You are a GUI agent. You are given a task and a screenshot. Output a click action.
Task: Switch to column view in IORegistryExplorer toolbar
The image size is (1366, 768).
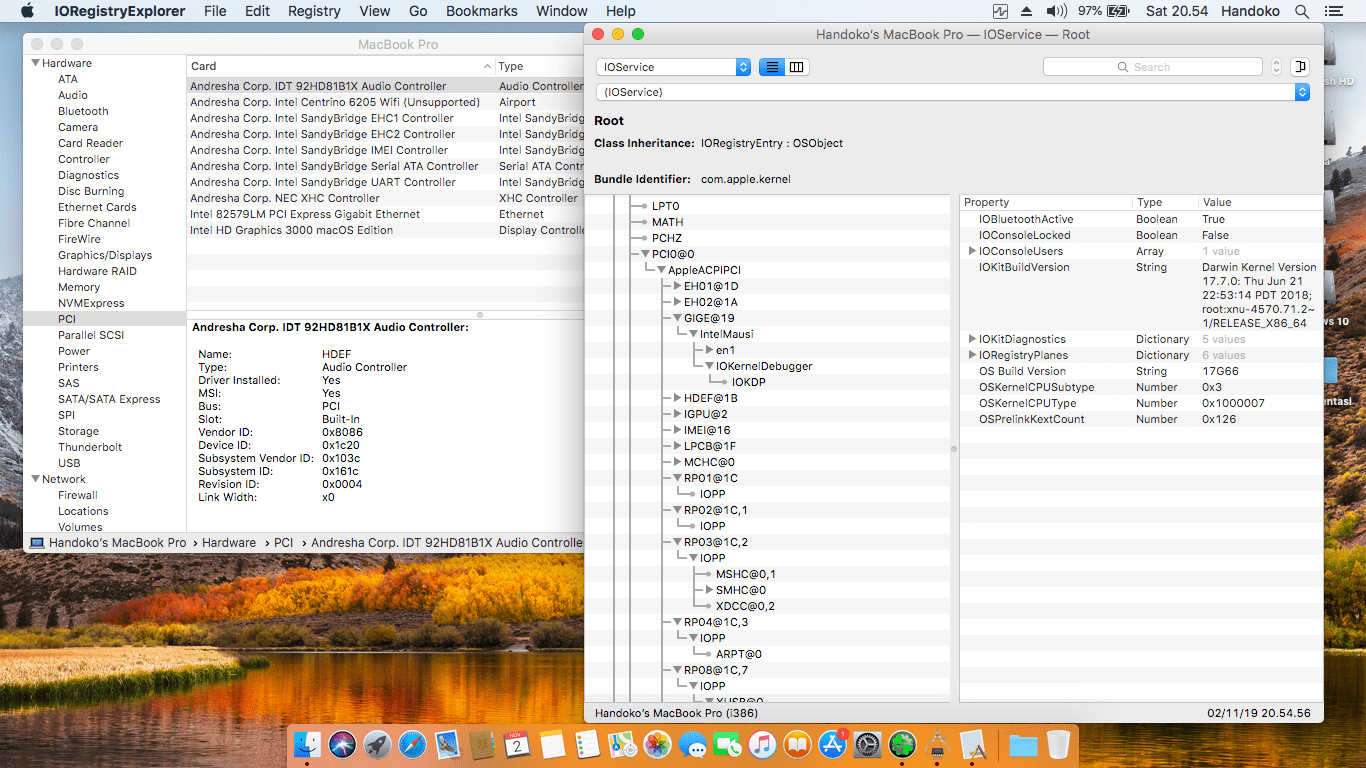(x=797, y=67)
